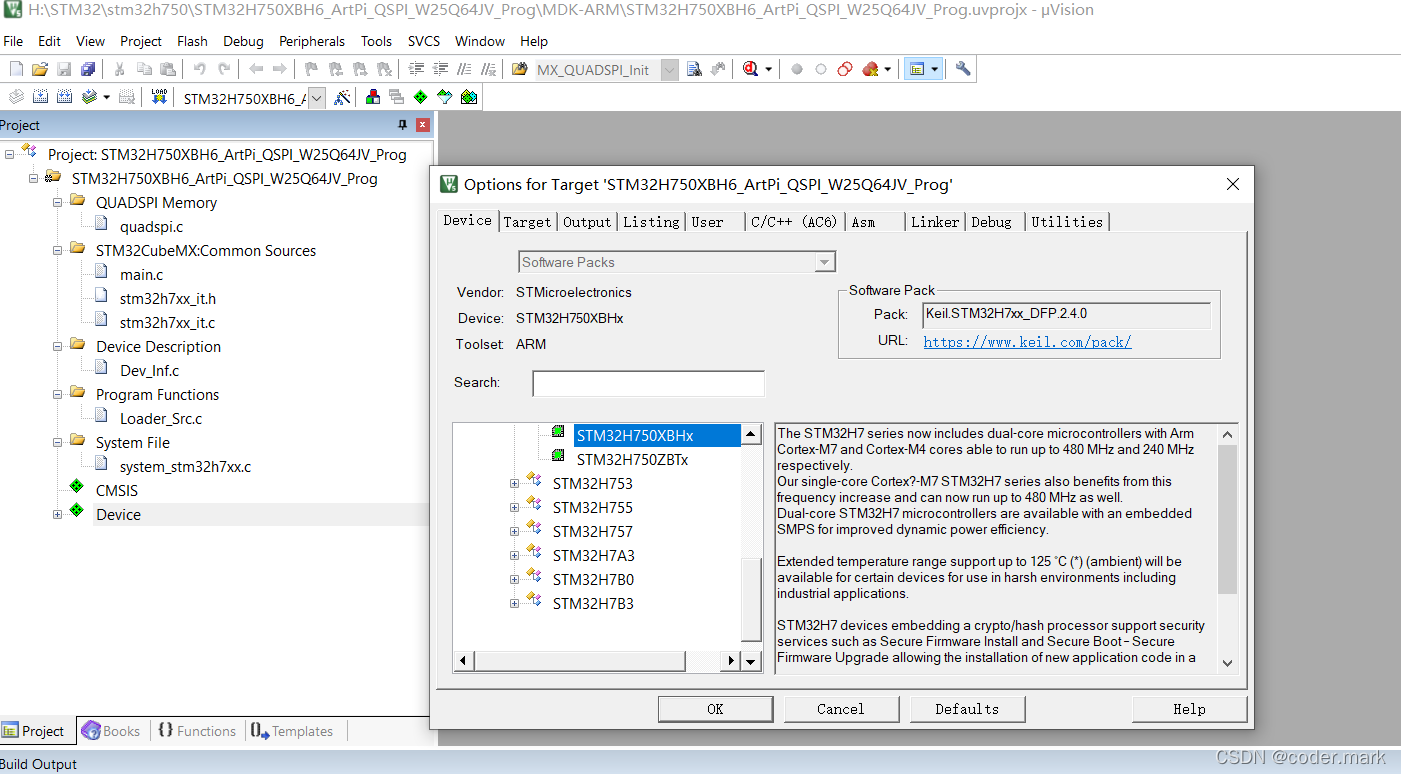Viewport: 1401px width, 774px height.
Task: Switch to the Templates panel tab
Action: pyautogui.click(x=292, y=731)
